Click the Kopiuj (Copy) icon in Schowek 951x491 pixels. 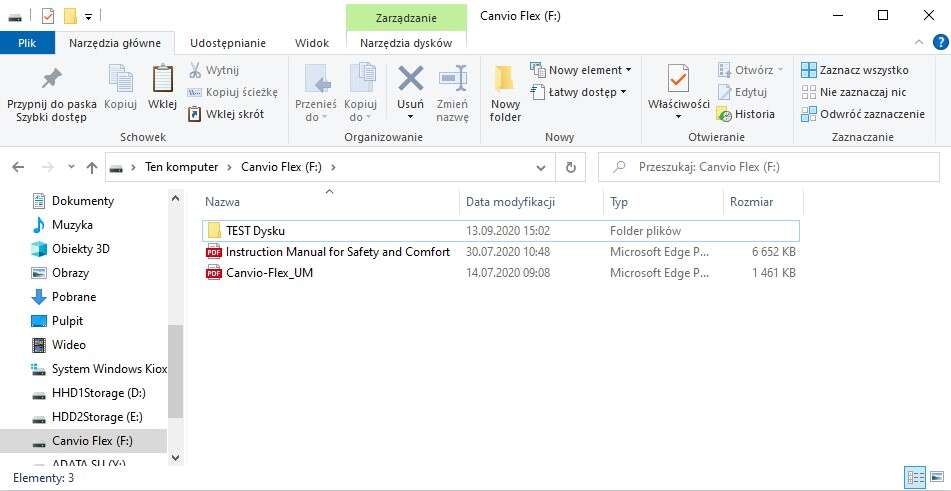point(120,80)
